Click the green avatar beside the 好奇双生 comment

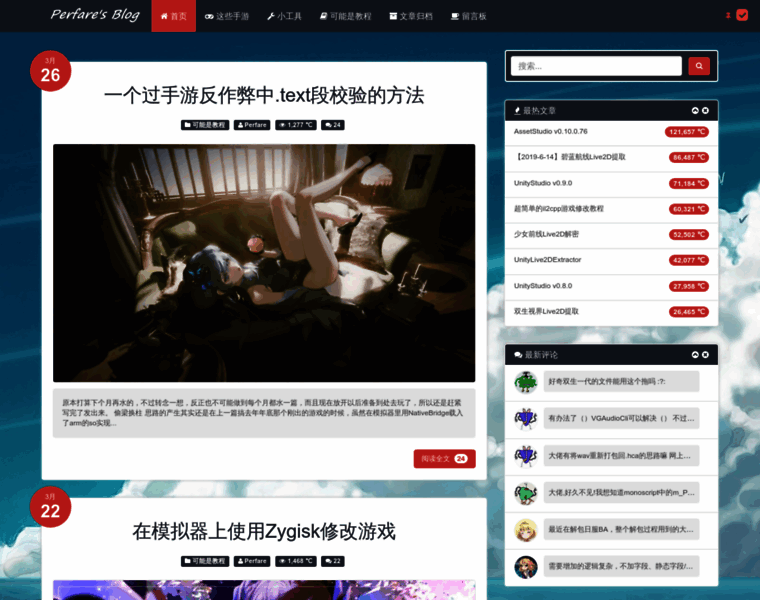pos(526,382)
